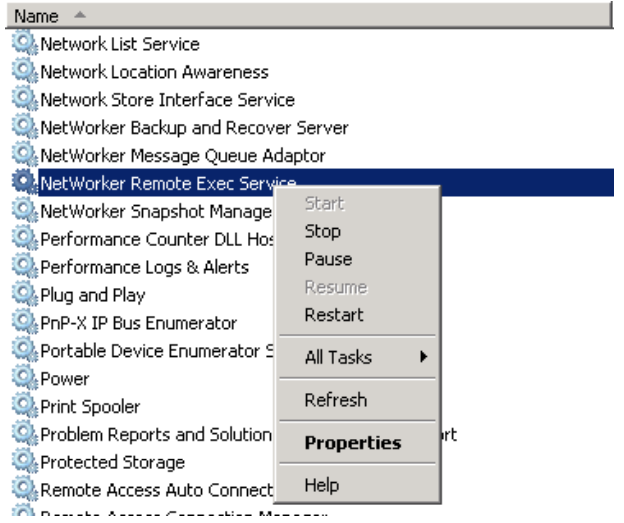Click the greyed-out Resume menu entry
This screenshot has height=523, width=624.
[357, 287]
